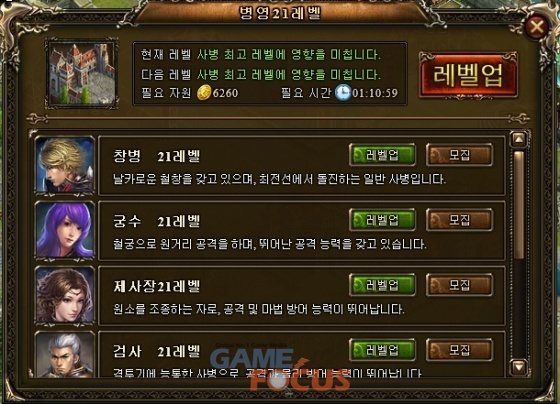Image resolution: width=560 pixels, height=404 pixels.
Task: Click the priest (제사장) portrait icon
Action: click(65, 296)
